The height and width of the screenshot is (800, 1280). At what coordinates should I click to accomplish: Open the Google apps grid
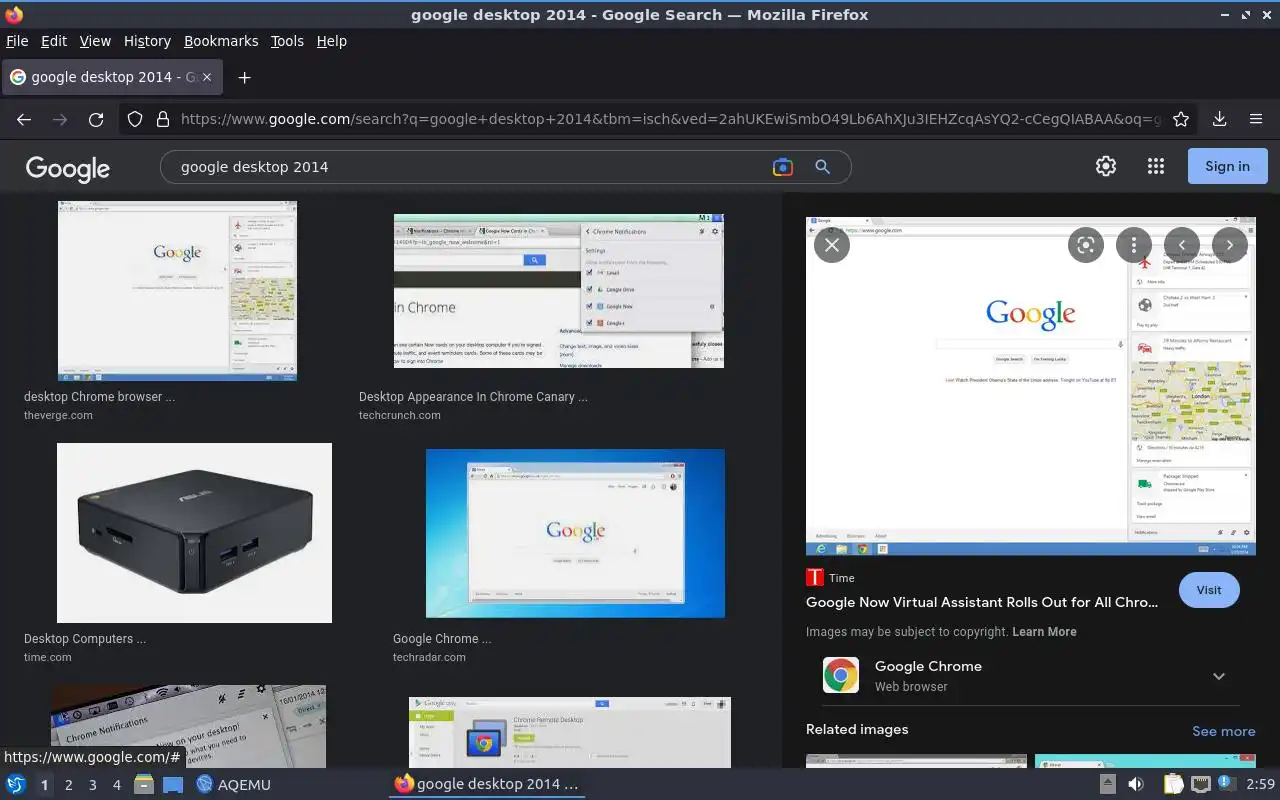tap(1156, 166)
